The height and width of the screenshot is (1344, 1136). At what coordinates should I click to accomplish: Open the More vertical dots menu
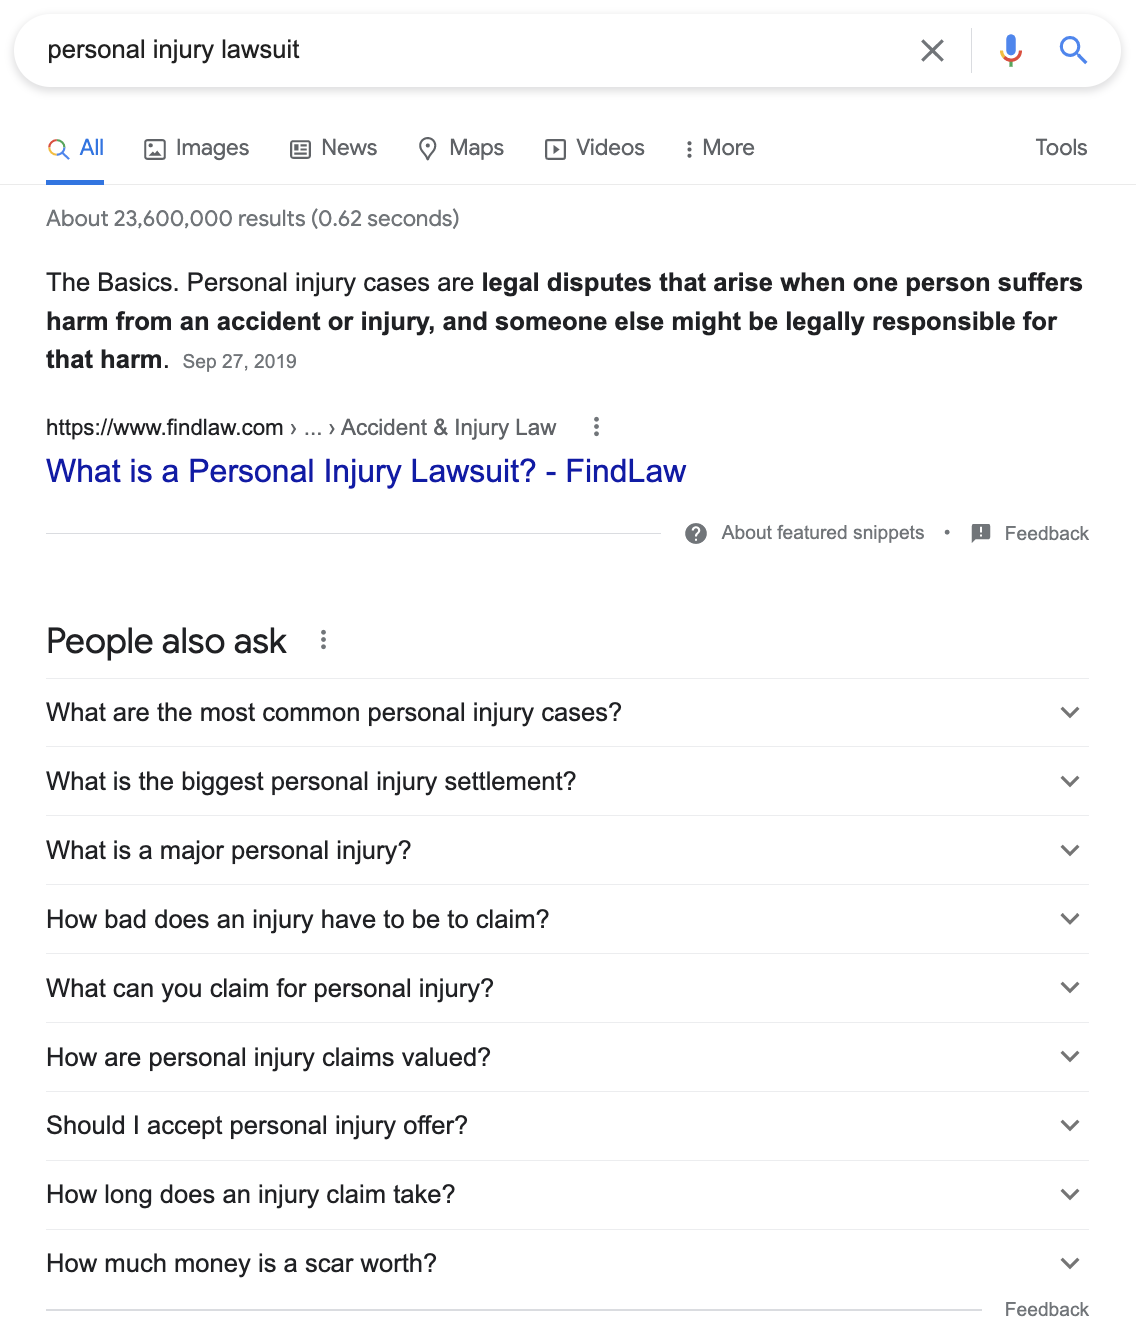point(689,149)
